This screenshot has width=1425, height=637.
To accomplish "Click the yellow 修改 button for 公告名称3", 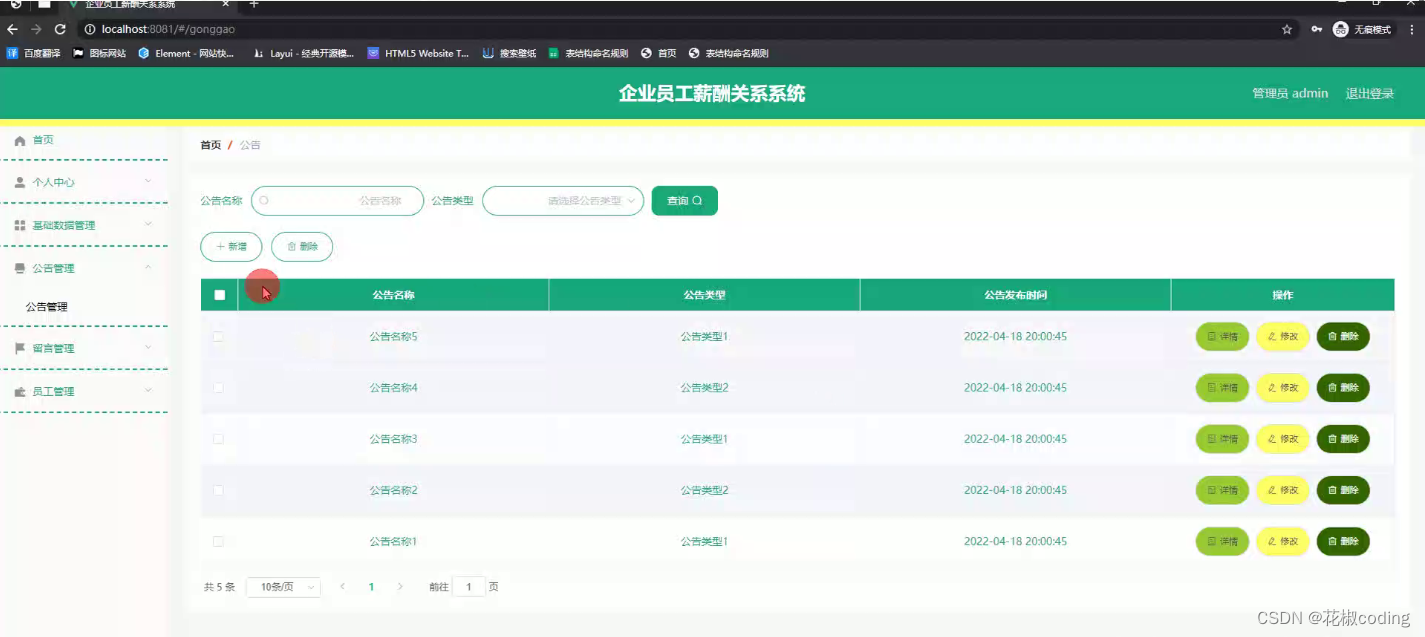I will (x=1283, y=438).
